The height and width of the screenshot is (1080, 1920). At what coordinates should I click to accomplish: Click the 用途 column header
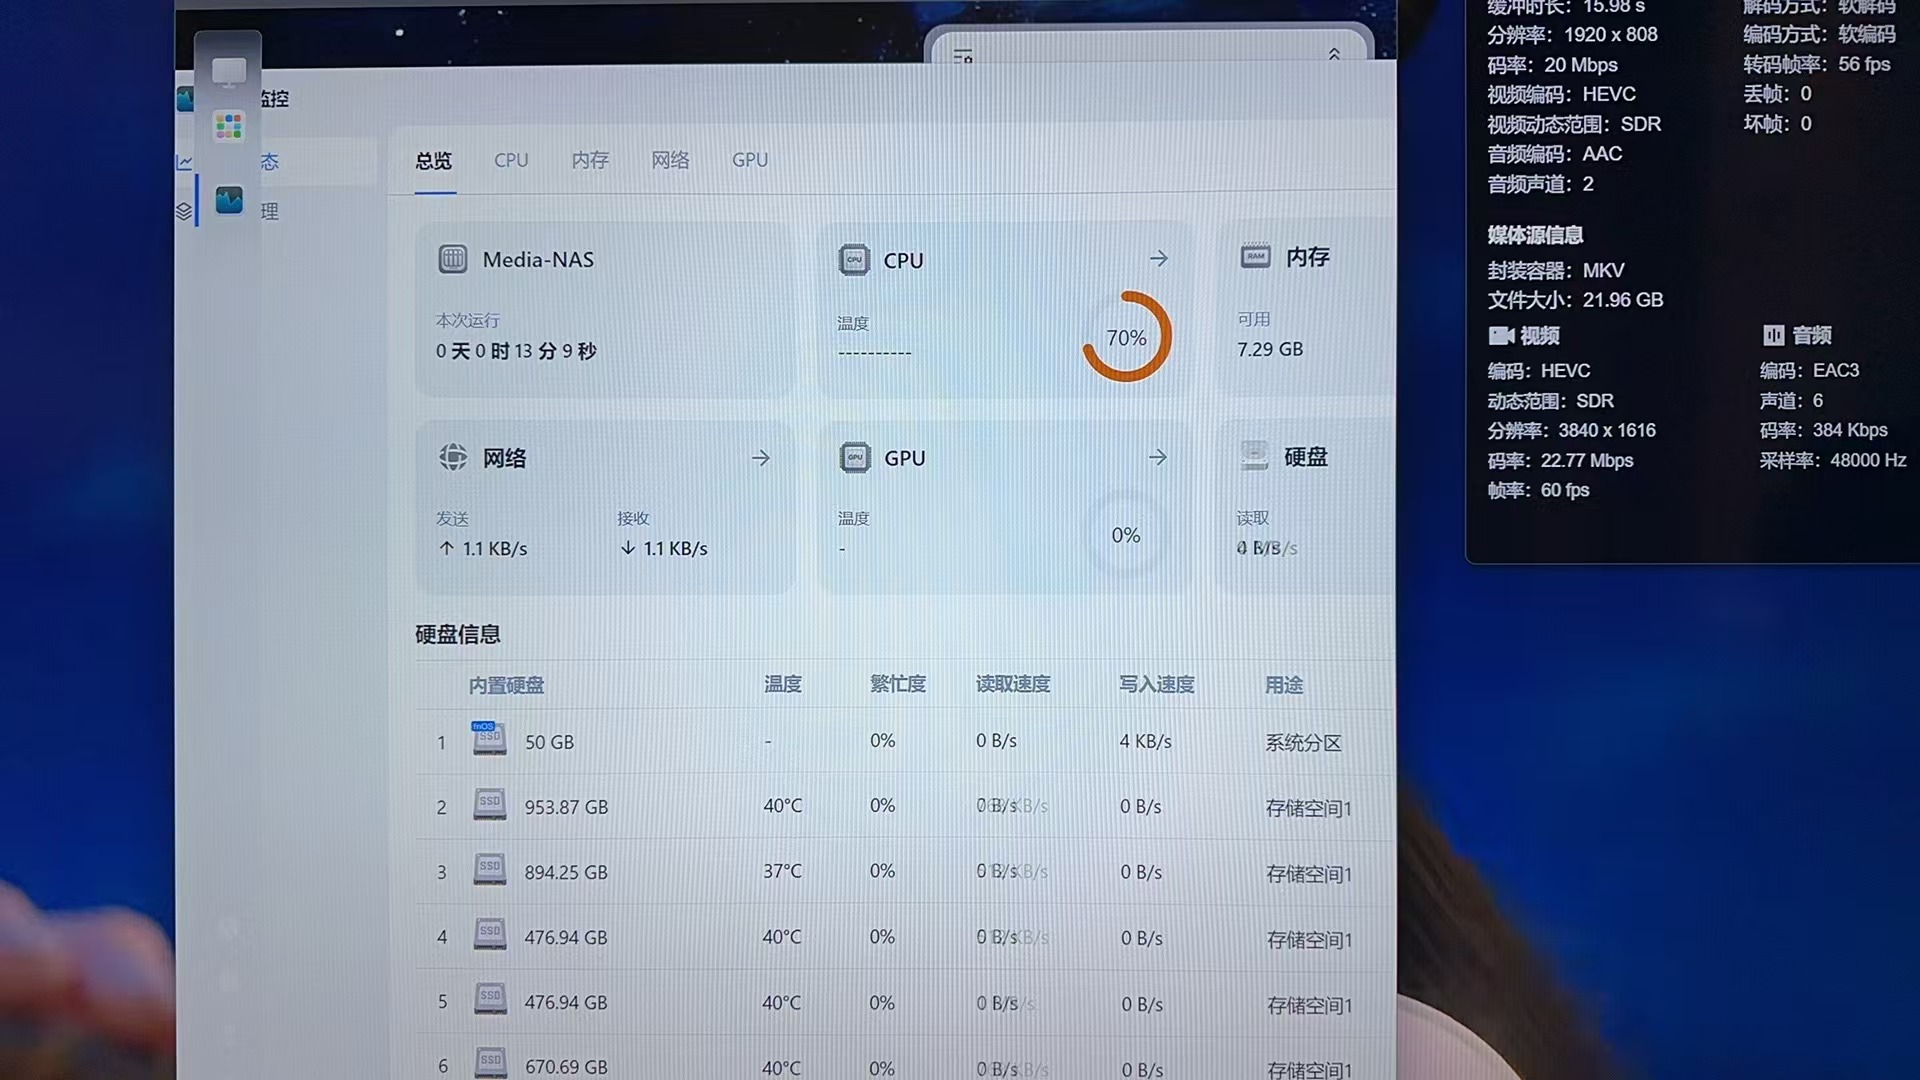pos(1284,685)
